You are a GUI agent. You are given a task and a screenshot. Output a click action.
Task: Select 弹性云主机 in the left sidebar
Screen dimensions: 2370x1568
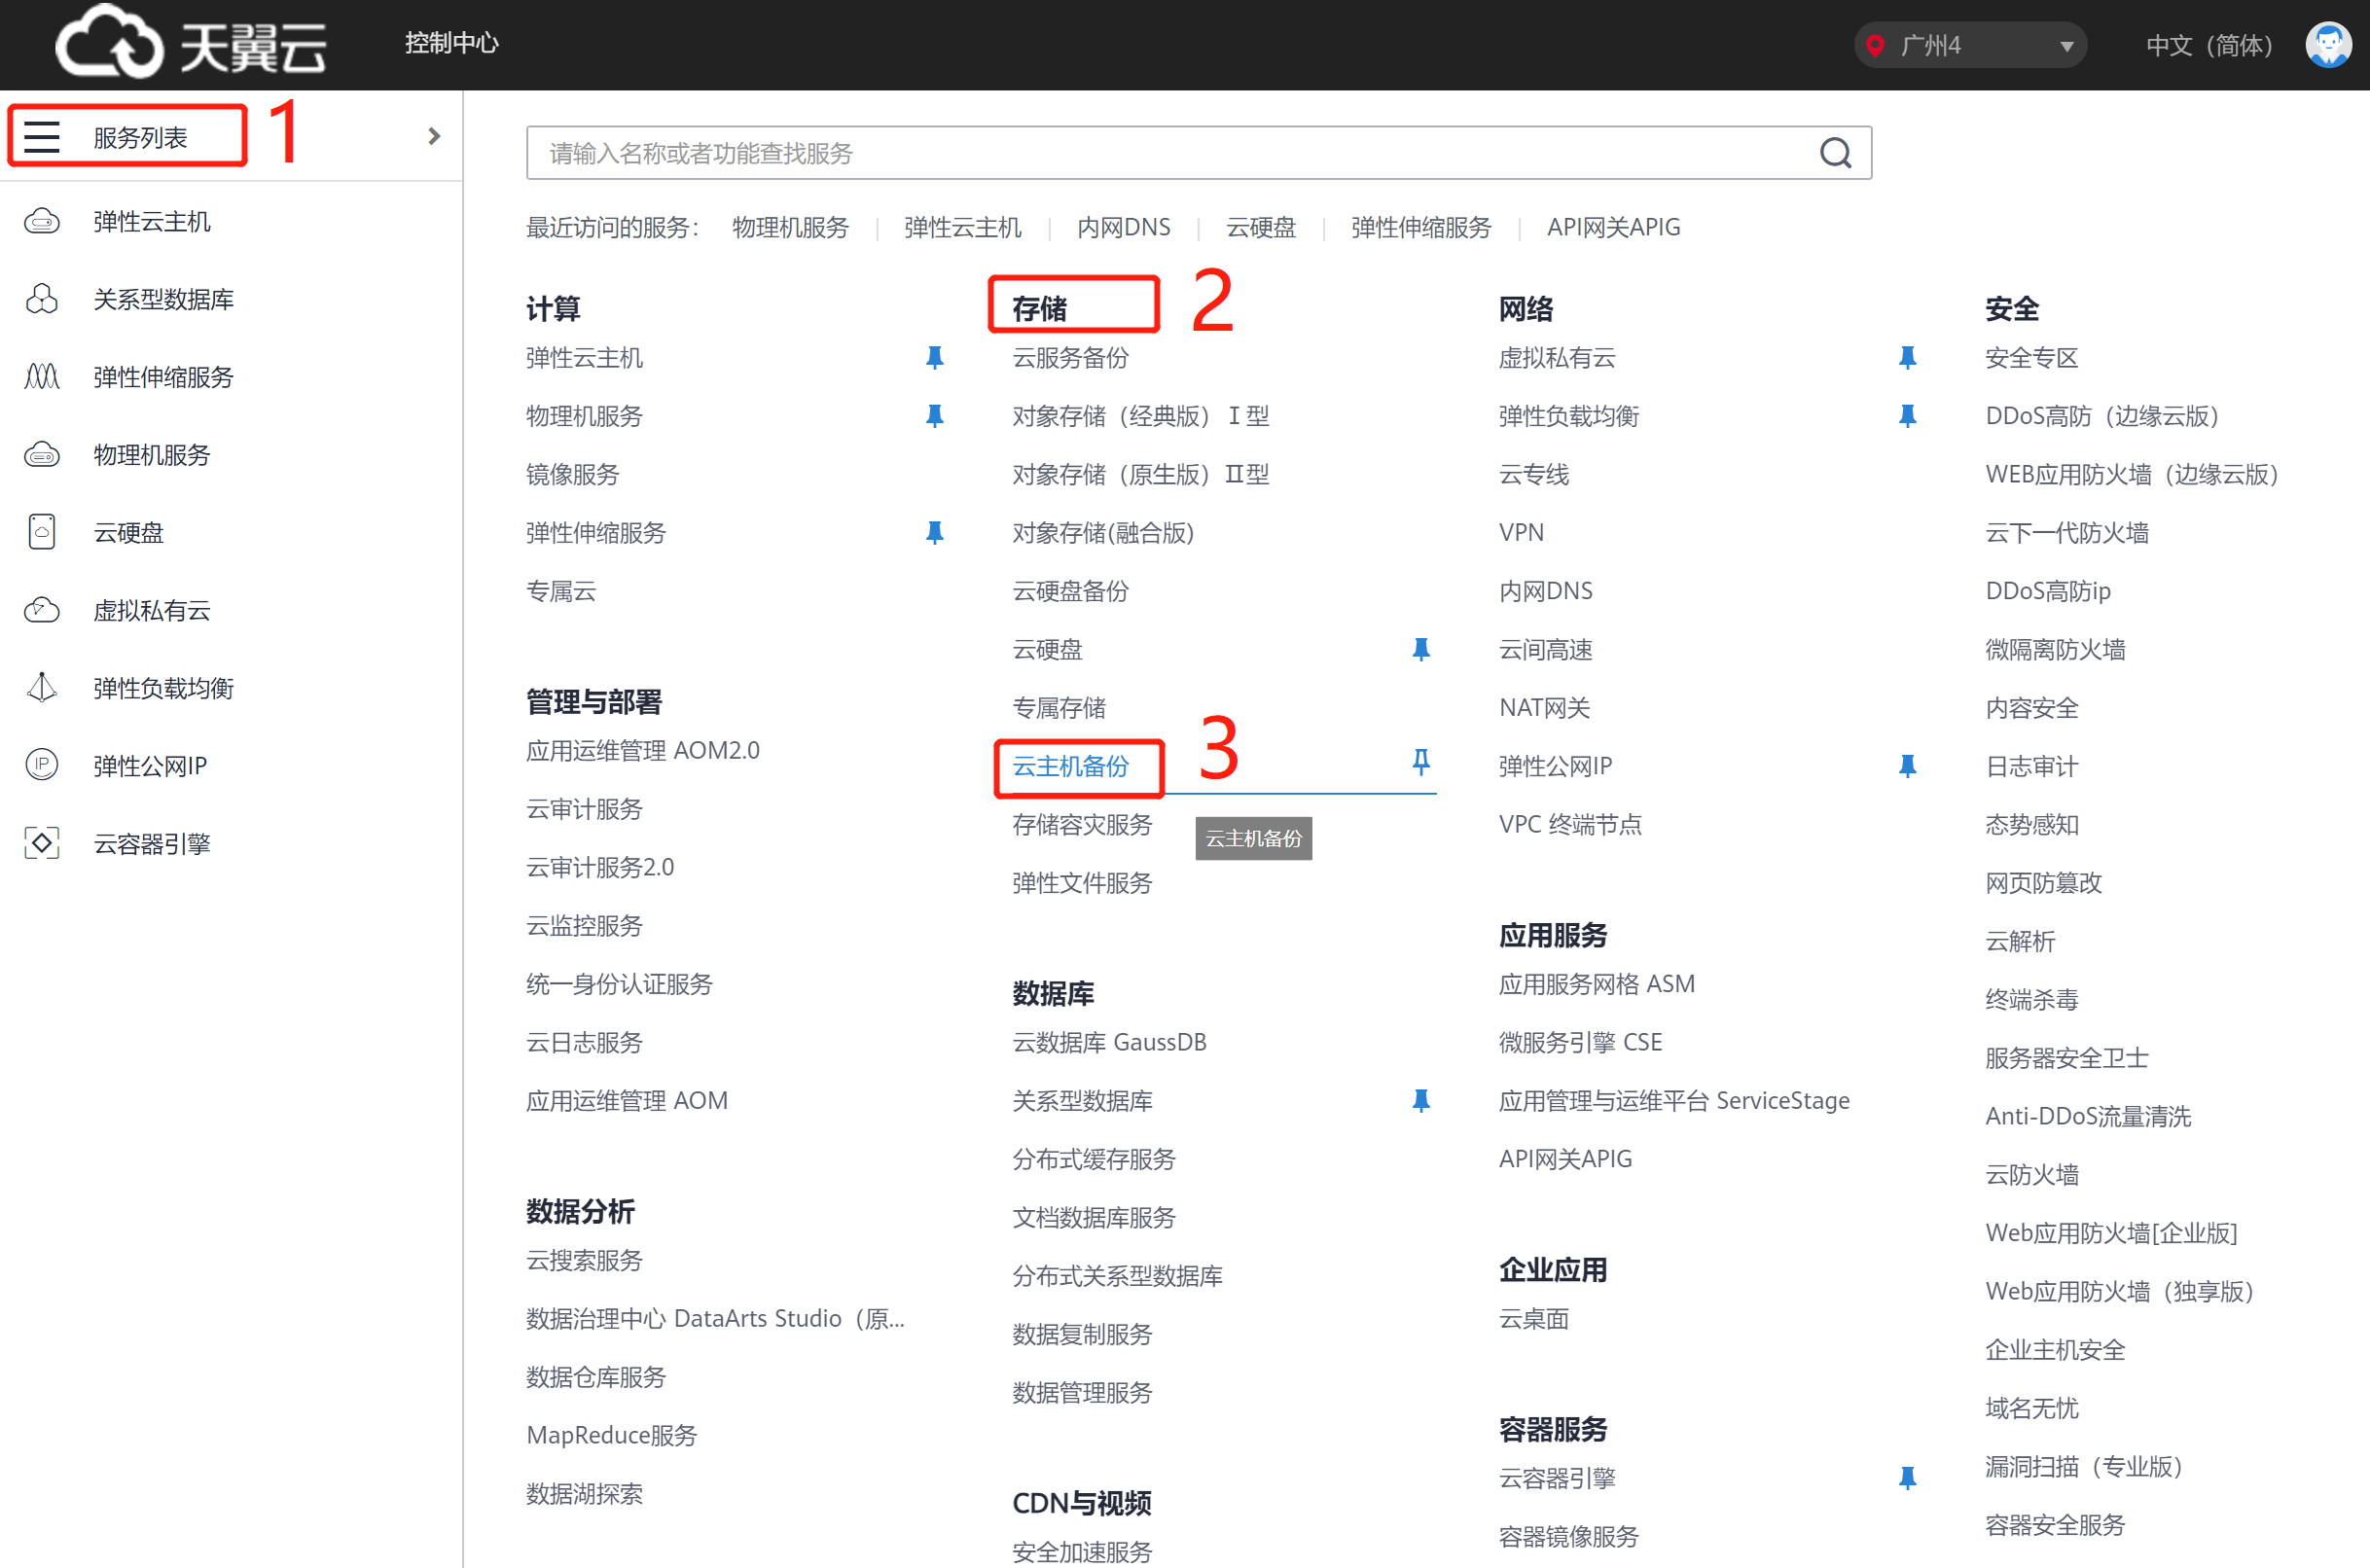click(152, 221)
